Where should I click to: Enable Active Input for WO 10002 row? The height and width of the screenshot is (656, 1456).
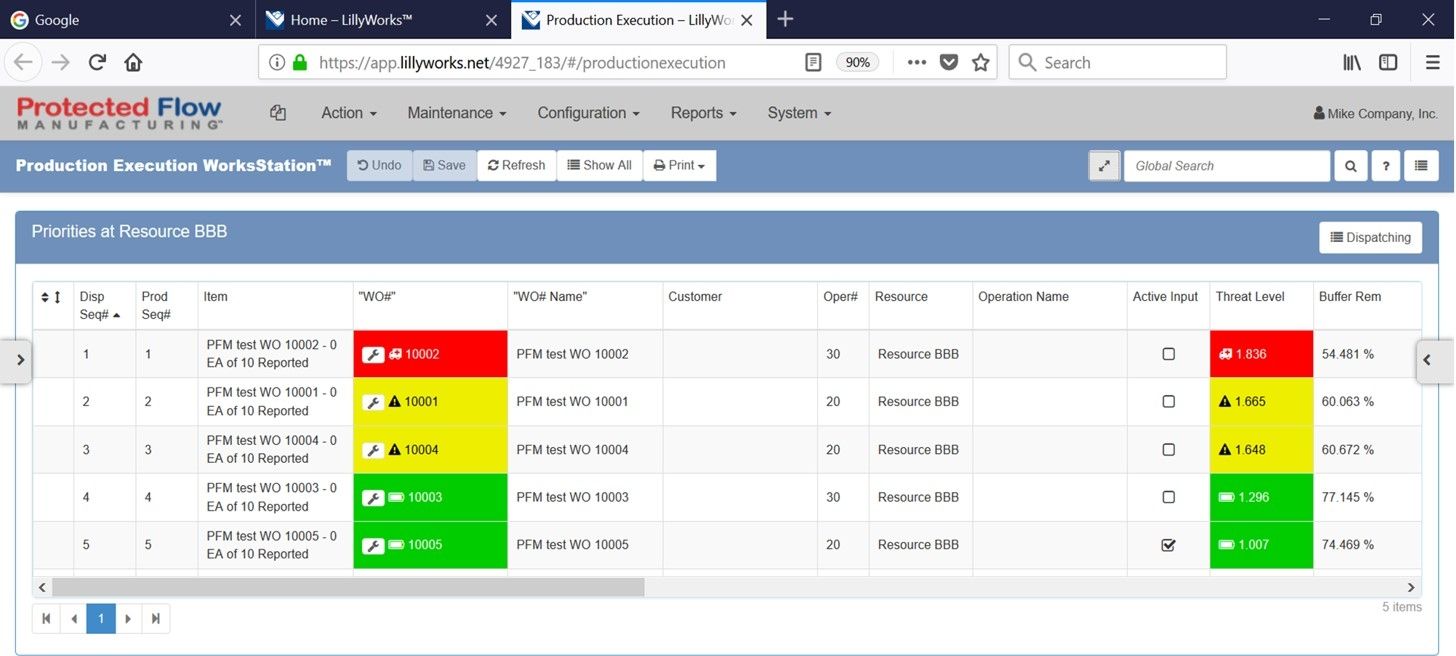[x=1168, y=354]
